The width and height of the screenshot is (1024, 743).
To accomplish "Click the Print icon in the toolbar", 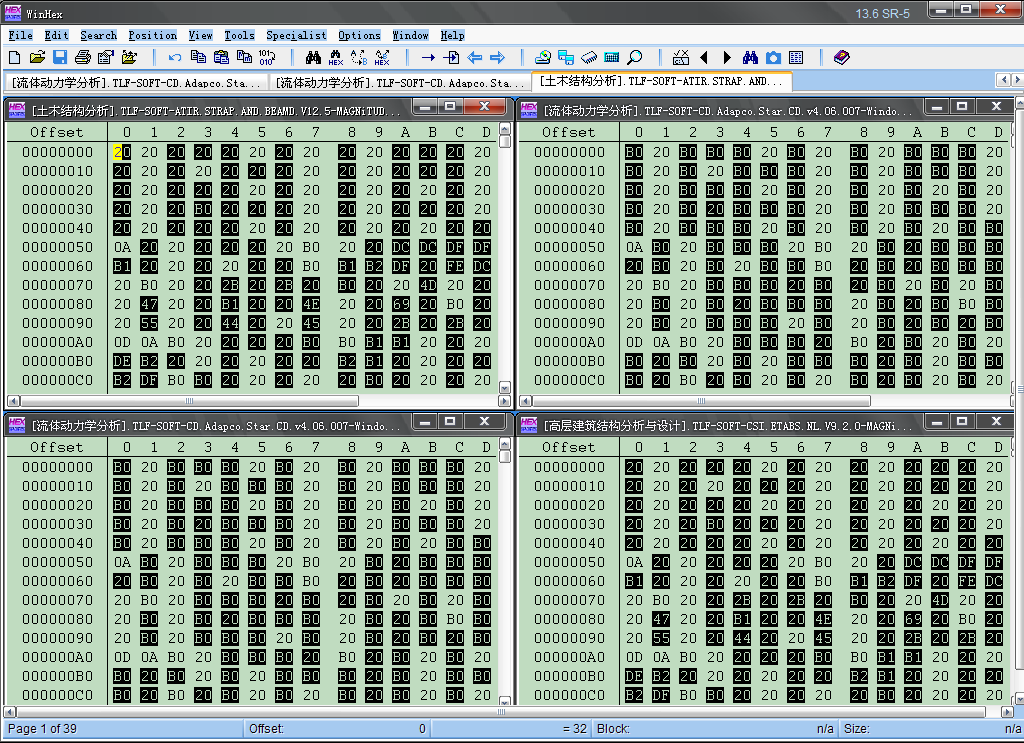I will click(x=83, y=57).
